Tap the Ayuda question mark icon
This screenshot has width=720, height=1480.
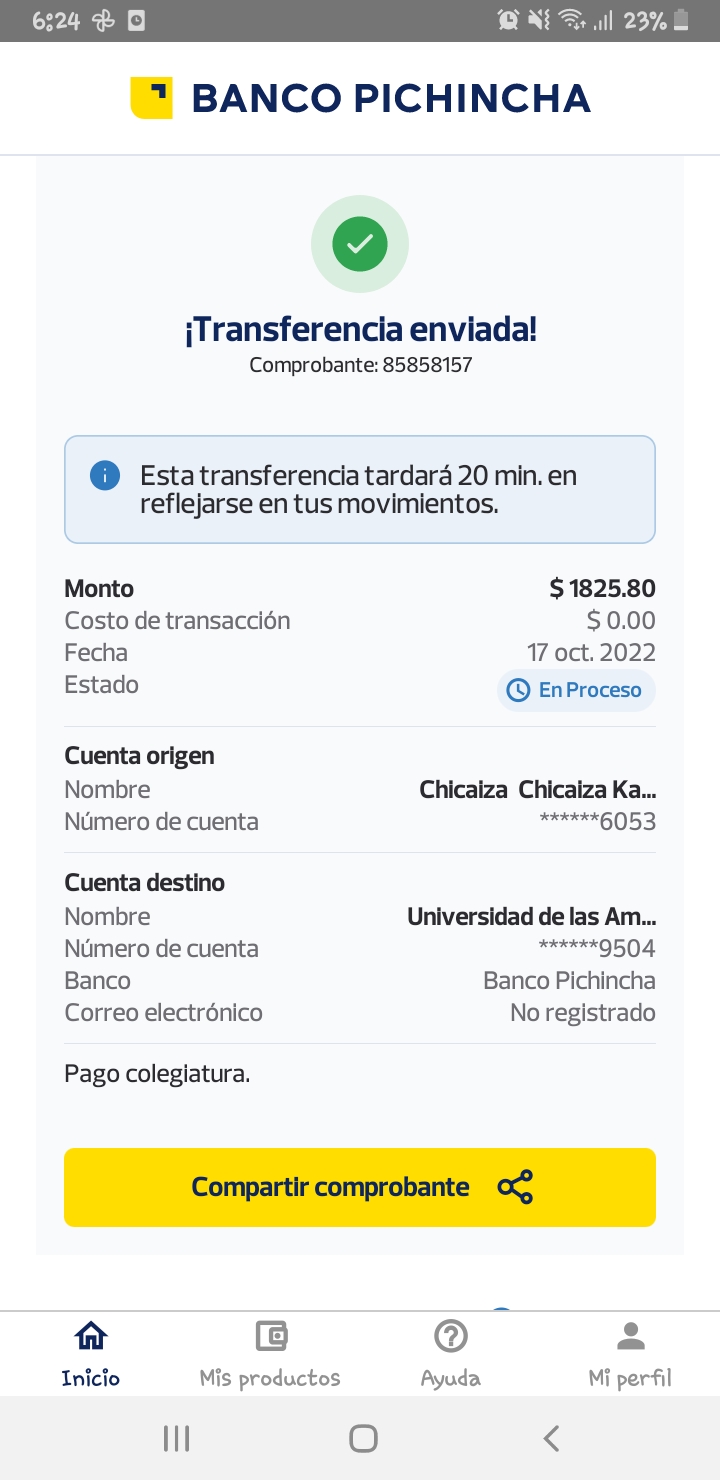[451, 1336]
